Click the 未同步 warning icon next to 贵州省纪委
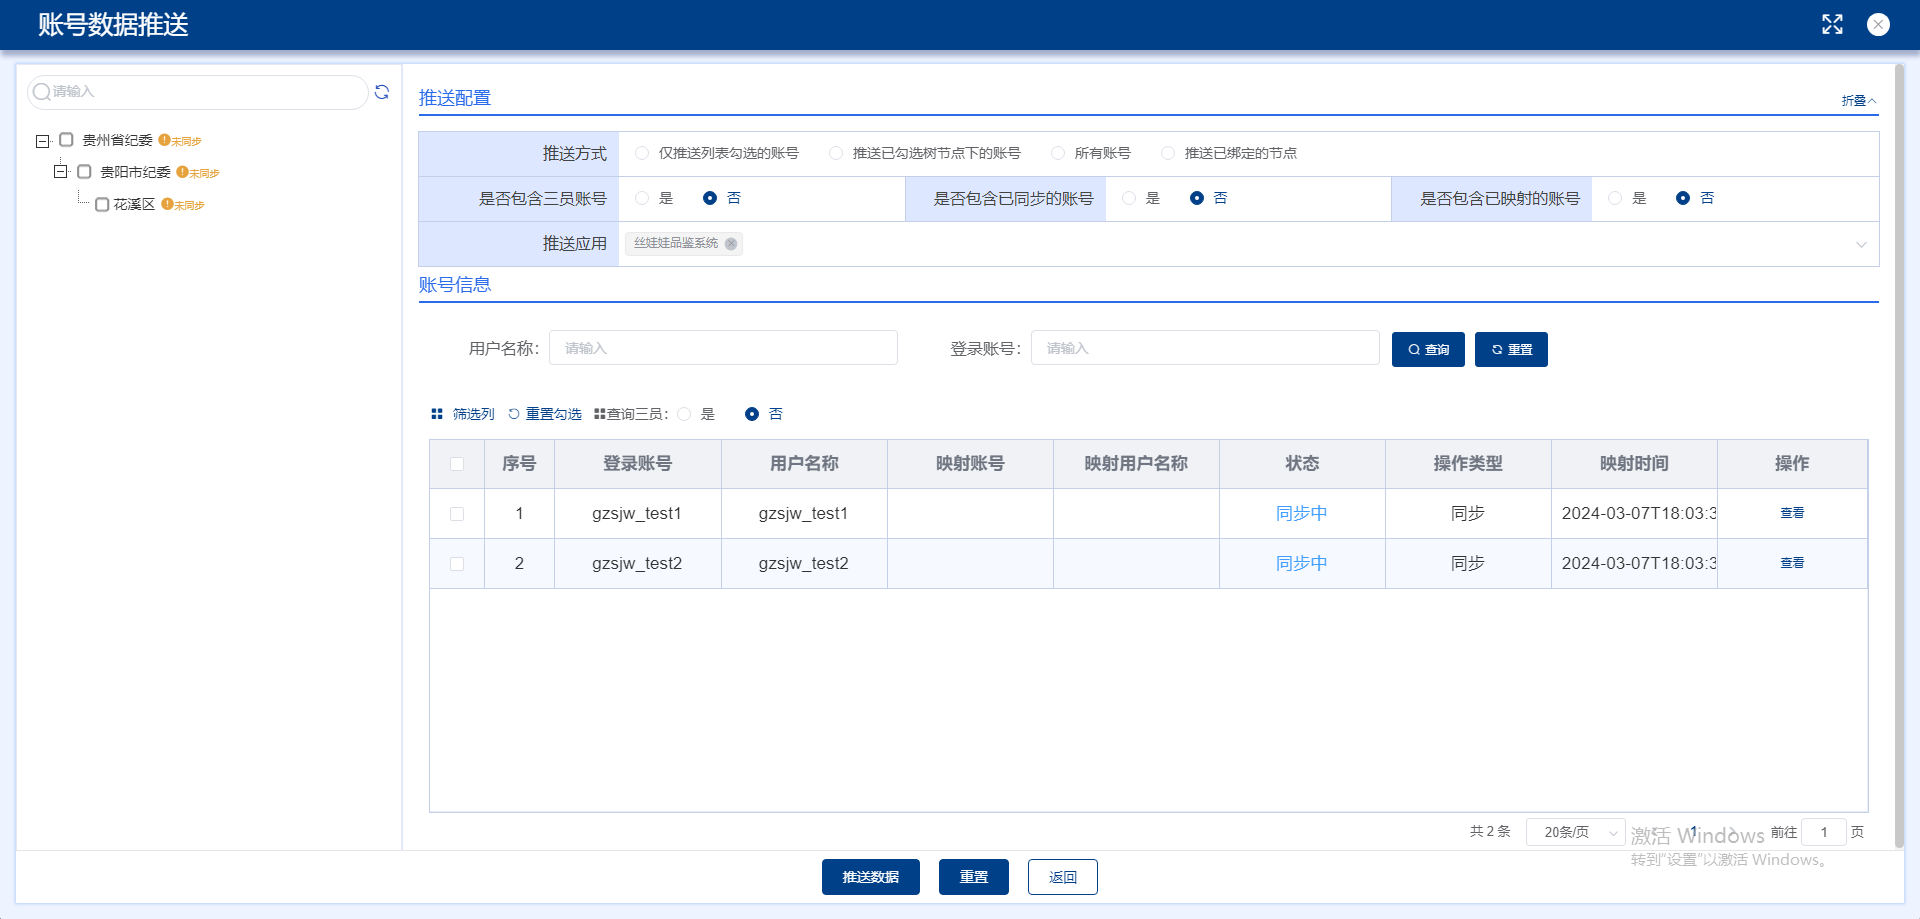This screenshot has height=919, width=1920. click(164, 140)
